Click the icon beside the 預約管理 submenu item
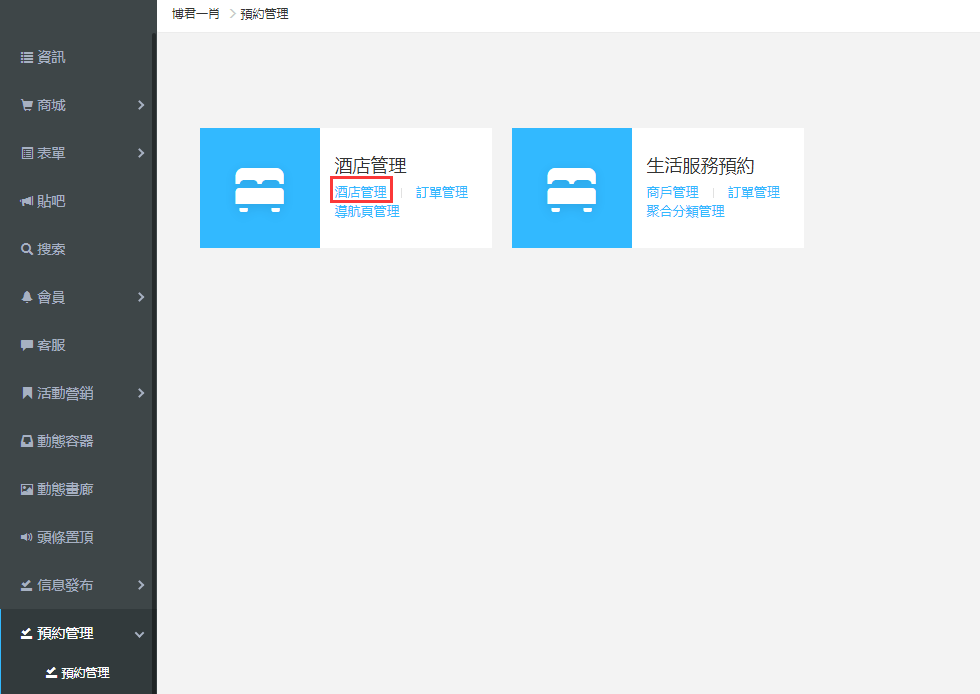980x694 pixels. [51, 673]
